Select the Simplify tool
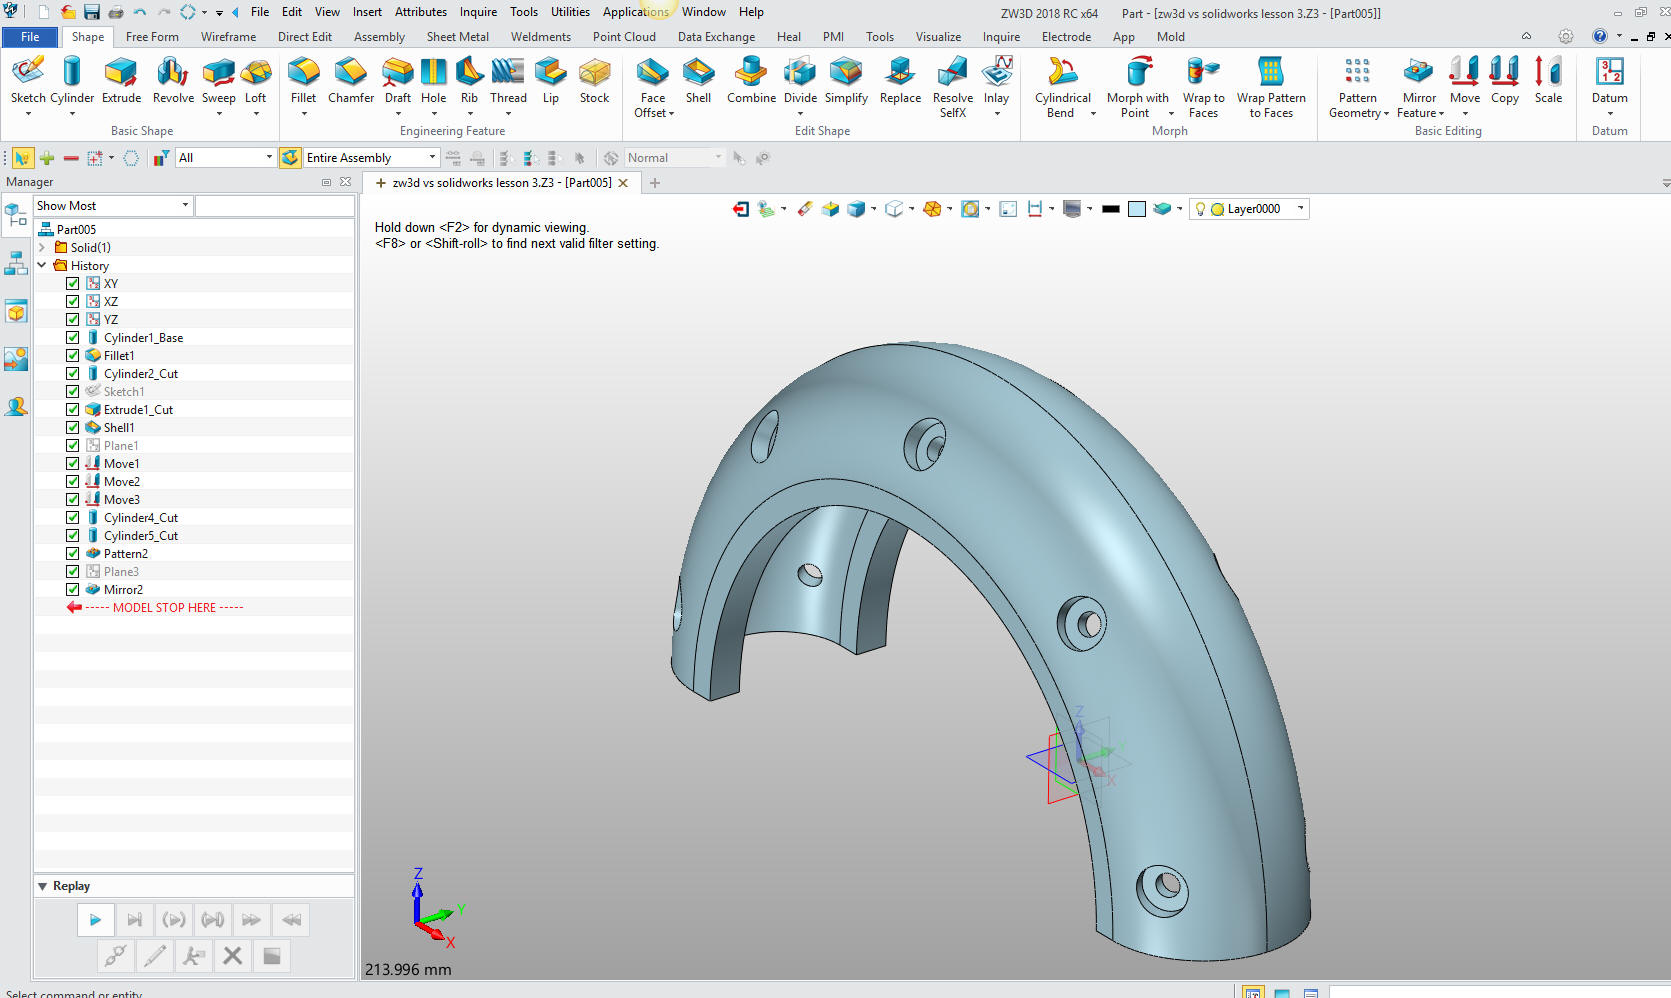Image resolution: width=1671 pixels, height=998 pixels. [846, 80]
